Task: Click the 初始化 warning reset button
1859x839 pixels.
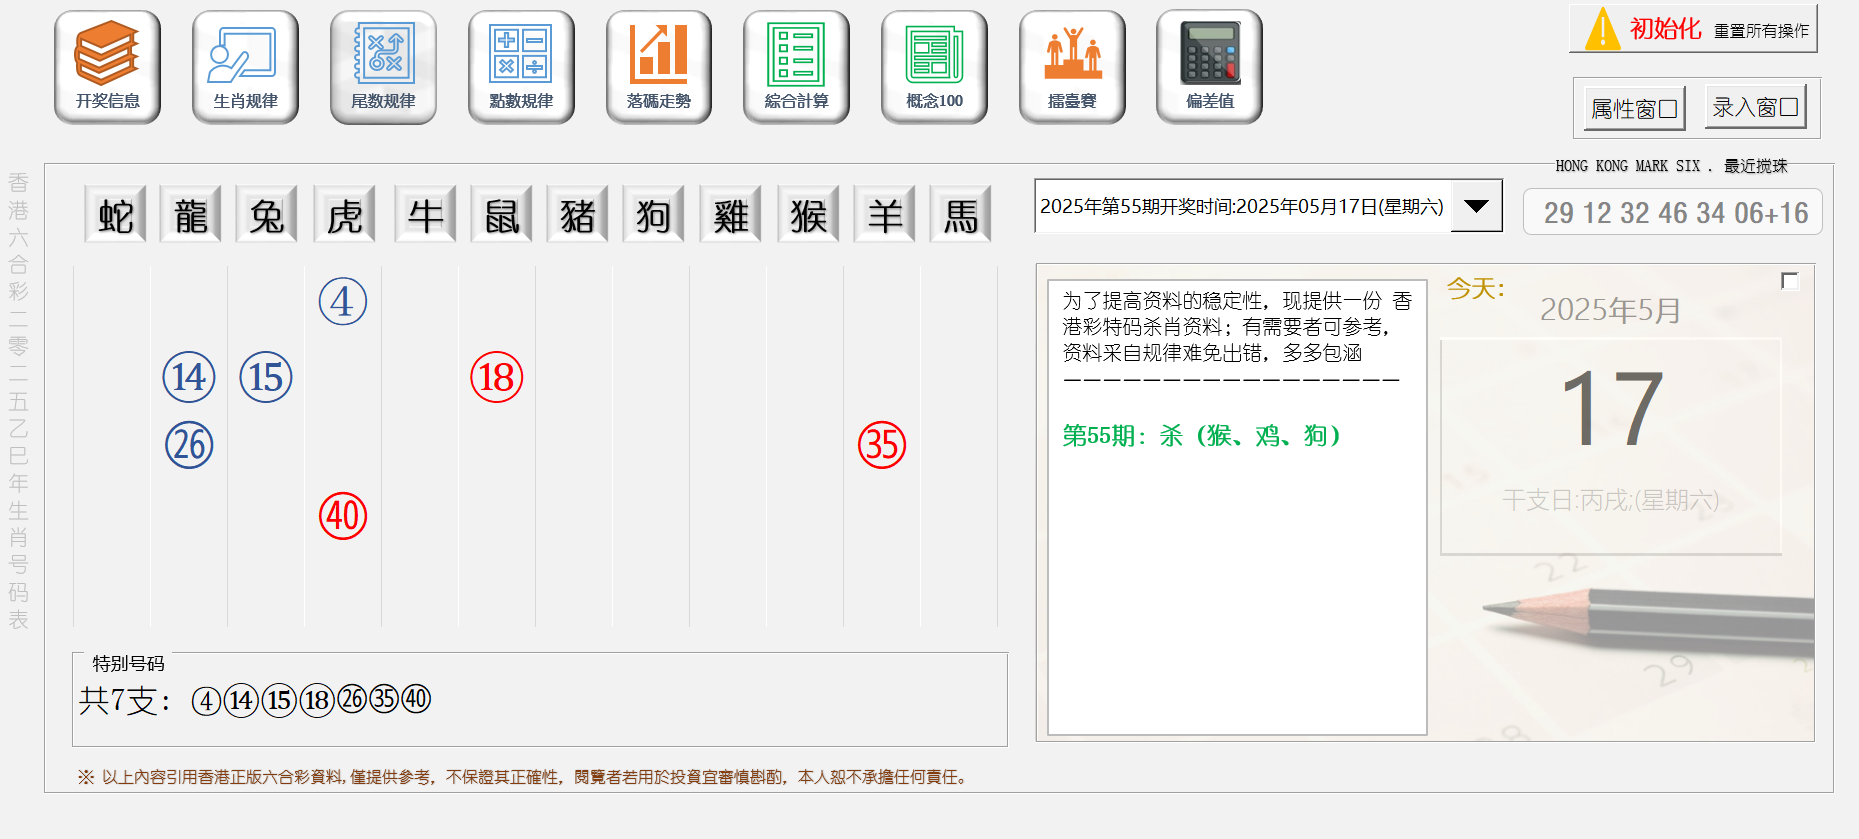Action: pyautogui.click(x=1693, y=29)
